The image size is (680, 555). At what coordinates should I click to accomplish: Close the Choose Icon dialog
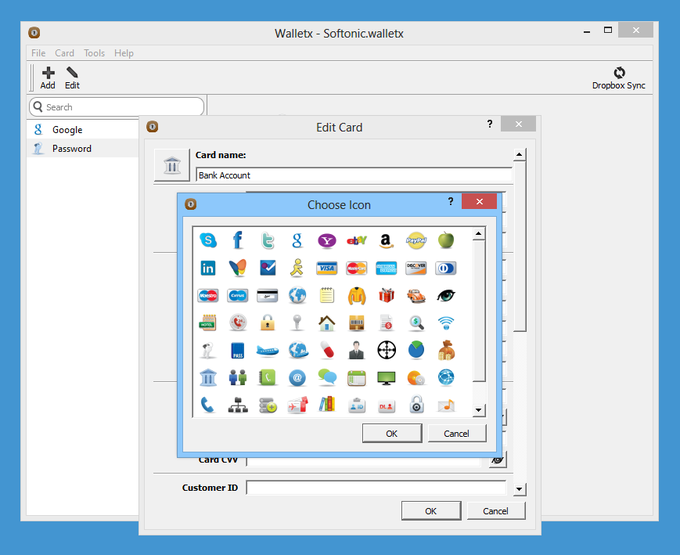[x=479, y=202]
